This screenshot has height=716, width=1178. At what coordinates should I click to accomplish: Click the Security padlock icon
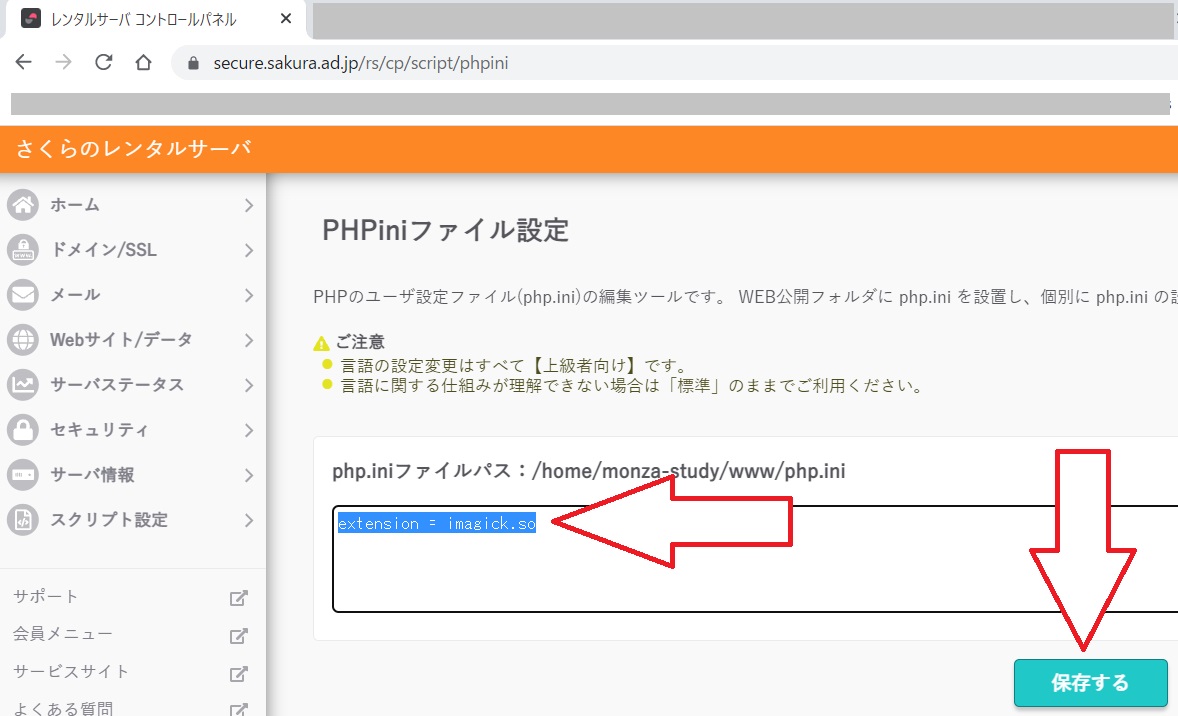[x=23, y=430]
